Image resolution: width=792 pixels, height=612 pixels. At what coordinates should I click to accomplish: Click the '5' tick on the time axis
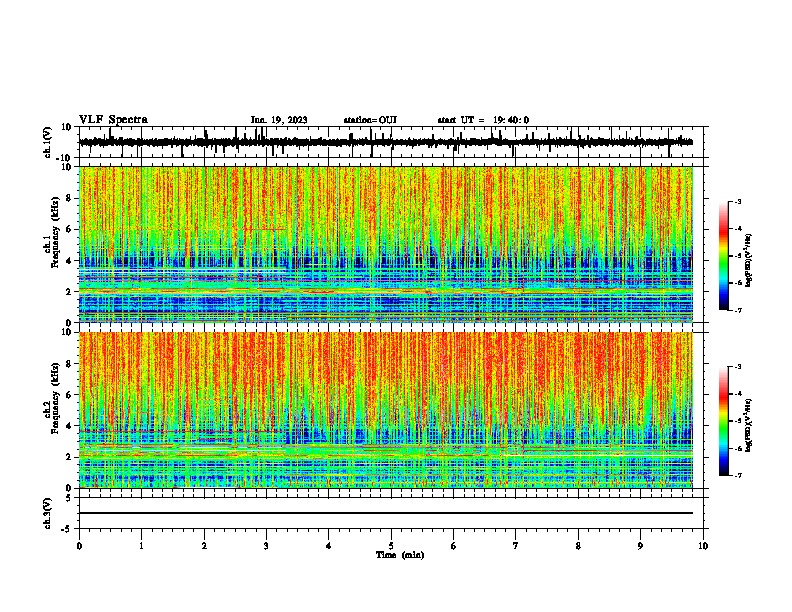(391, 546)
